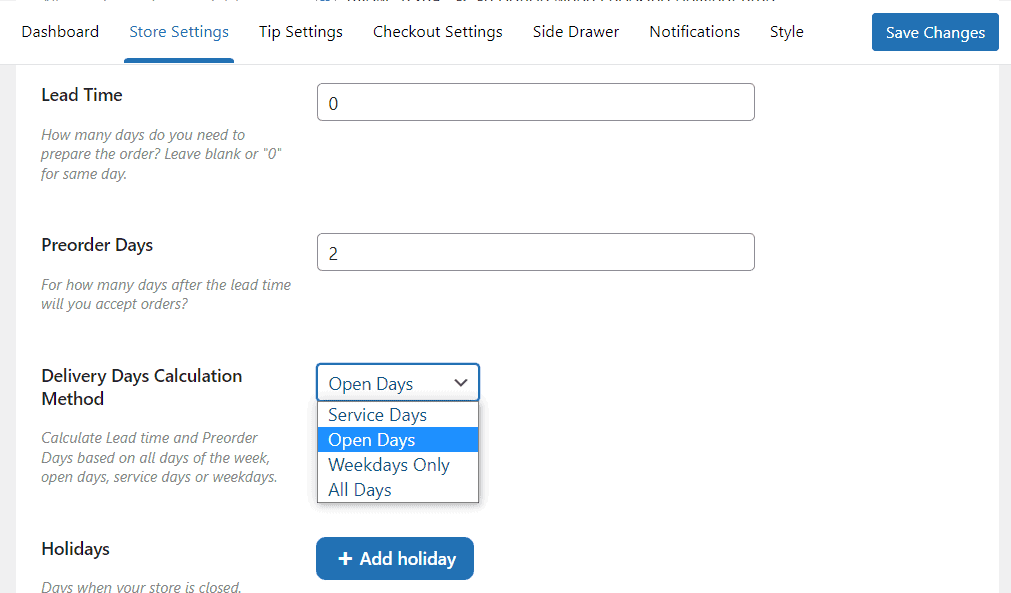This screenshot has height=593, width=1011.
Task: Switch to the Tip Settings tab
Action: click(301, 32)
